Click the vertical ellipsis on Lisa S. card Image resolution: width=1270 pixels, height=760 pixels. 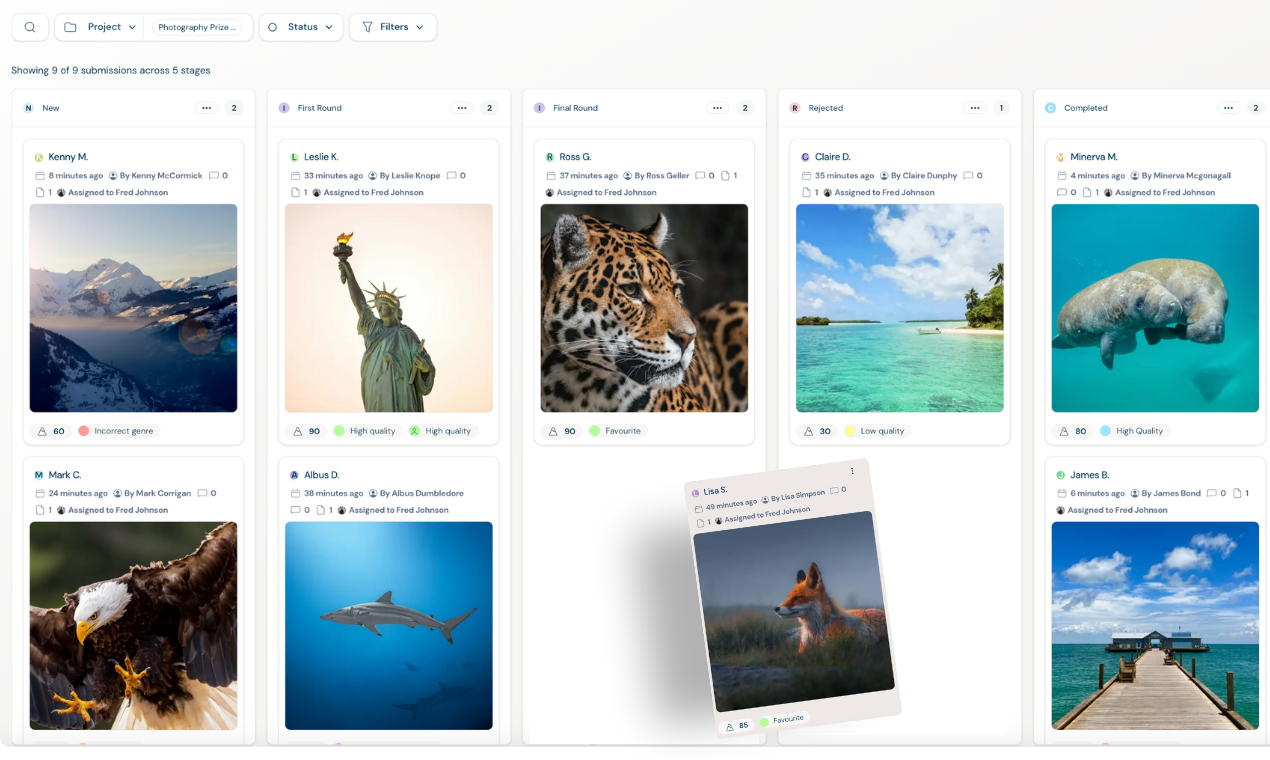click(x=852, y=471)
